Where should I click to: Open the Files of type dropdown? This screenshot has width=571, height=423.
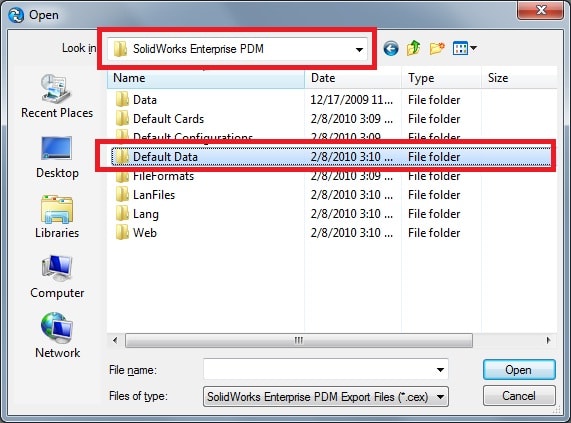[326, 396]
